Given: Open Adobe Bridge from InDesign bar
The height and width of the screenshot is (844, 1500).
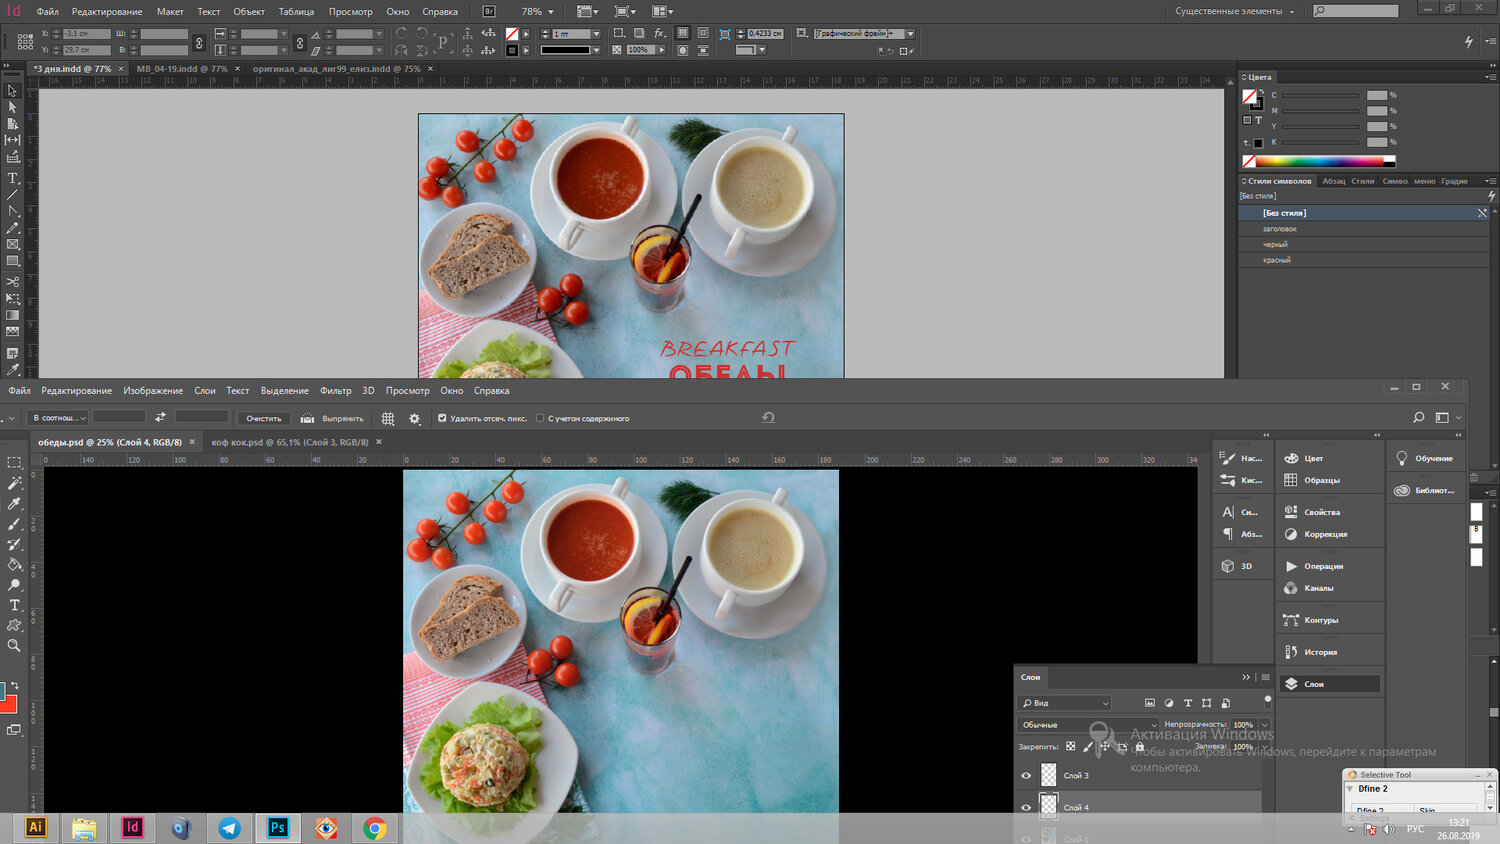Looking at the screenshot, I should 489,11.
